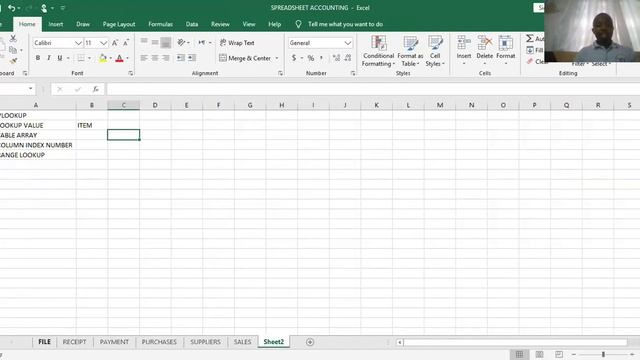
Task: Select Bottom Align icon
Action: point(165,42)
